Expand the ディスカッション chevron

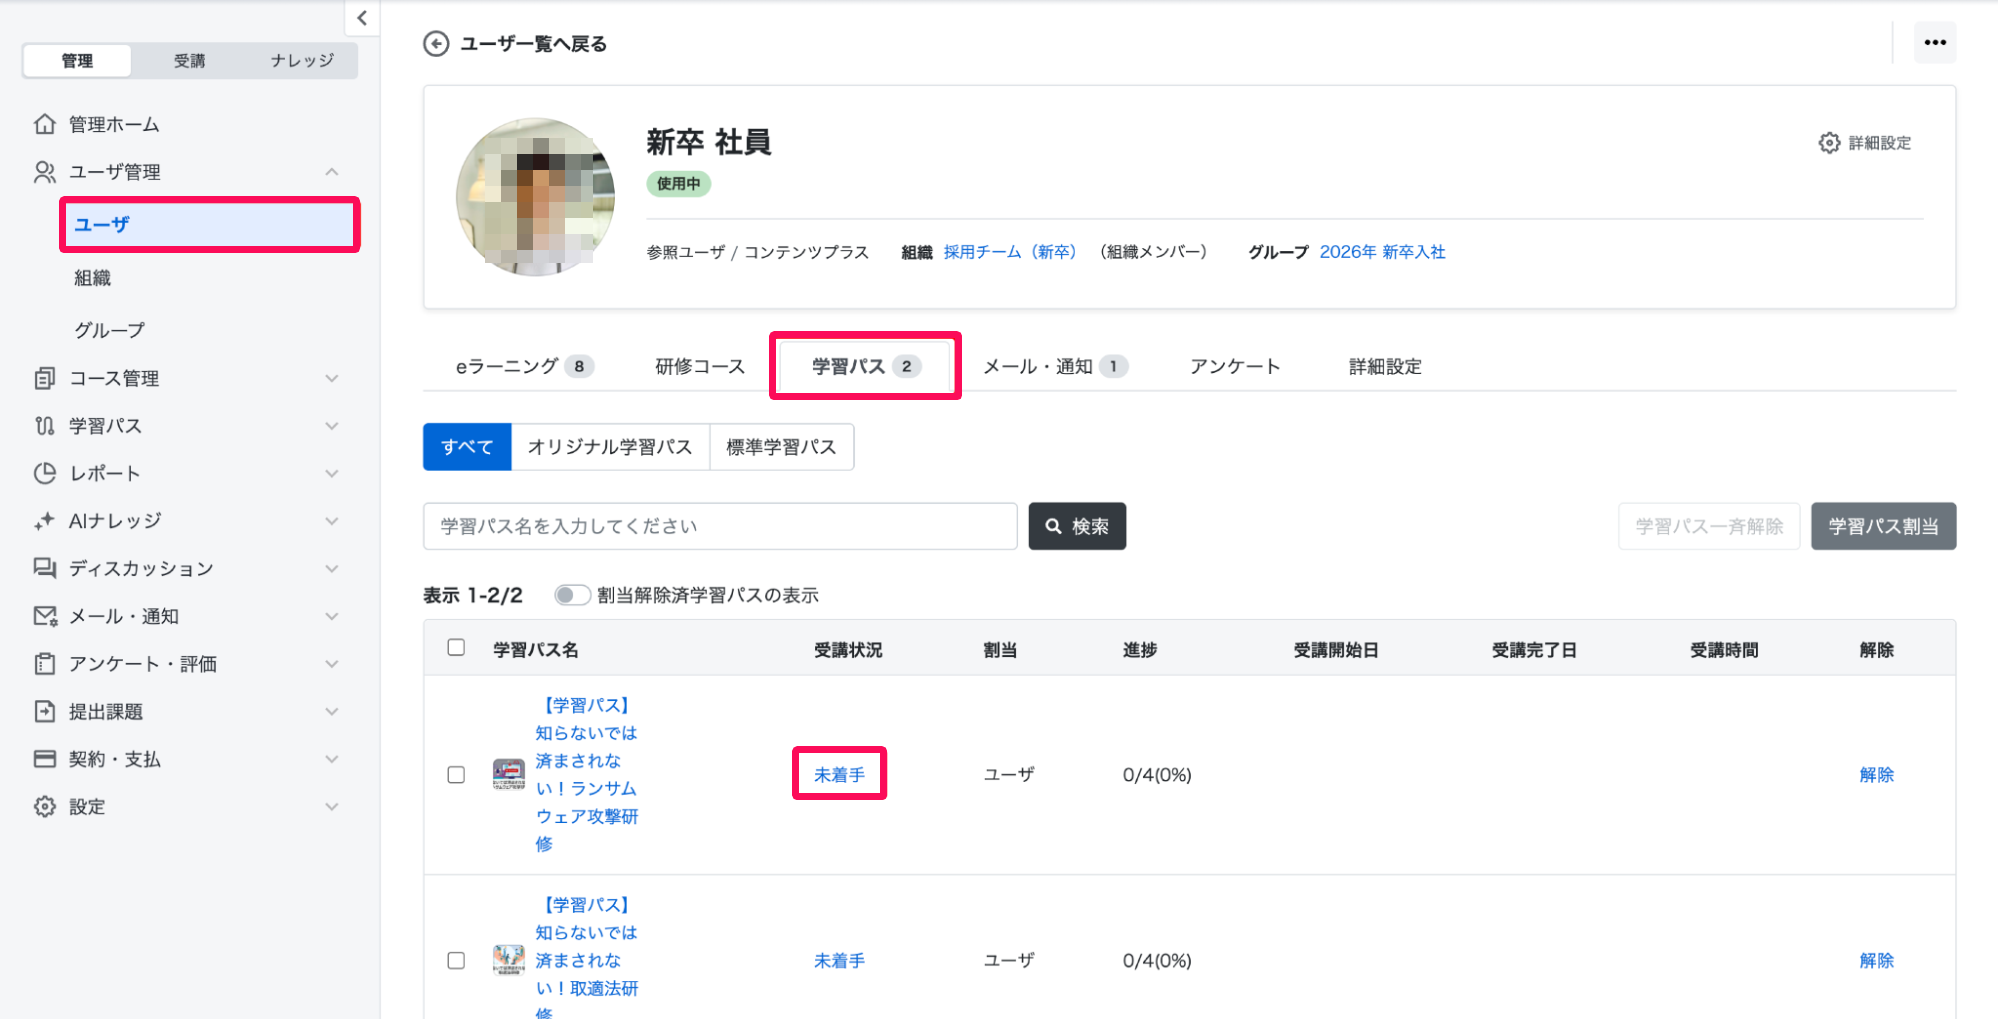pos(332,568)
